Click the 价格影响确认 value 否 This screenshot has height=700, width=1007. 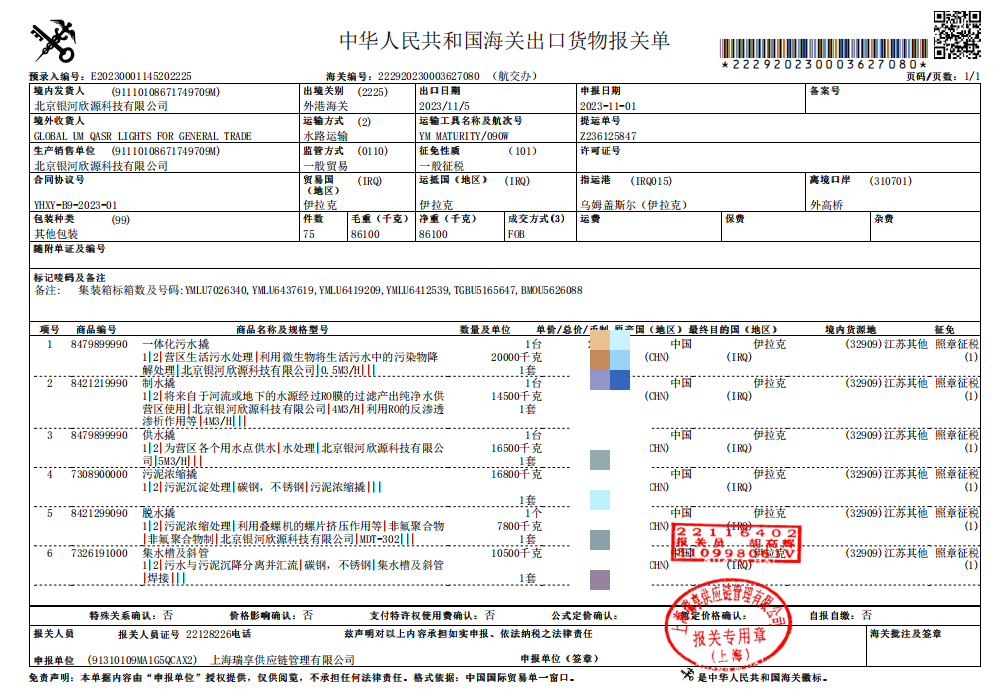[x=307, y=615]
